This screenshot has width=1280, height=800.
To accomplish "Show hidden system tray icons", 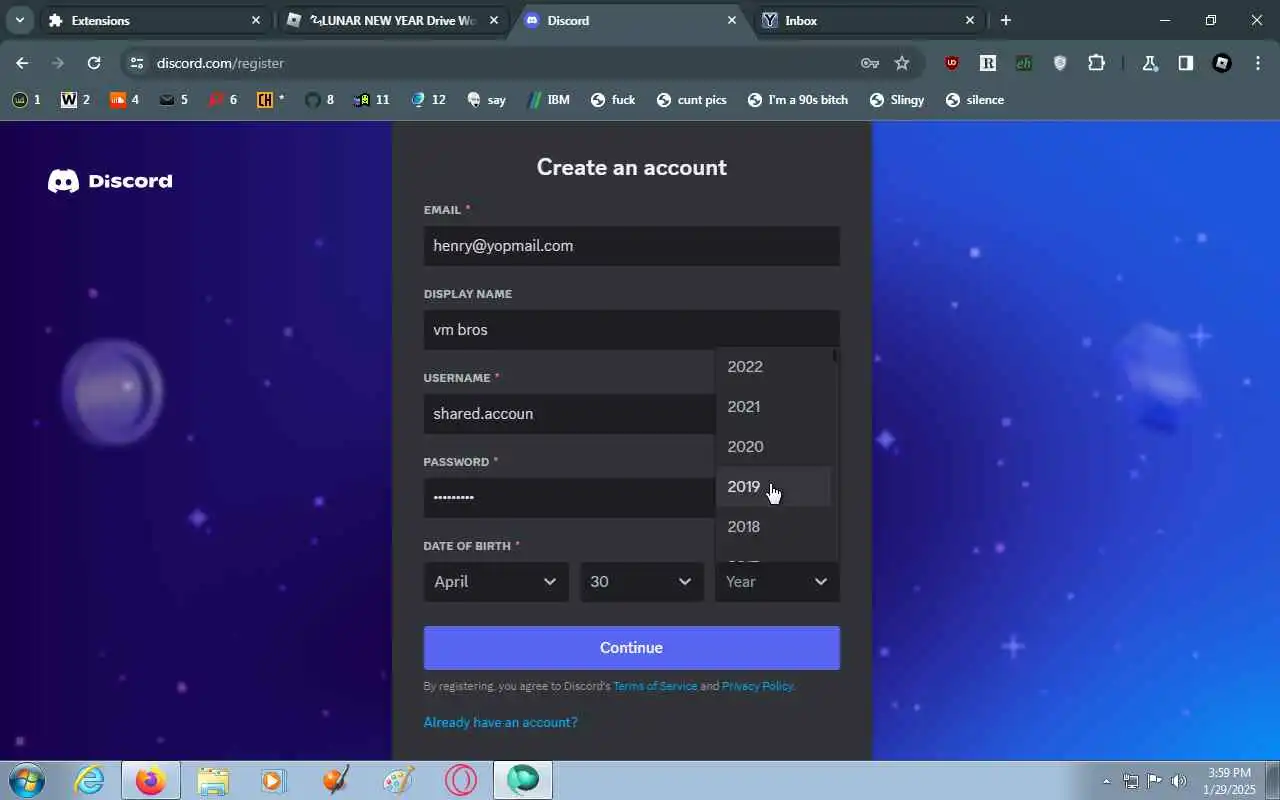I will point(1106,781).
